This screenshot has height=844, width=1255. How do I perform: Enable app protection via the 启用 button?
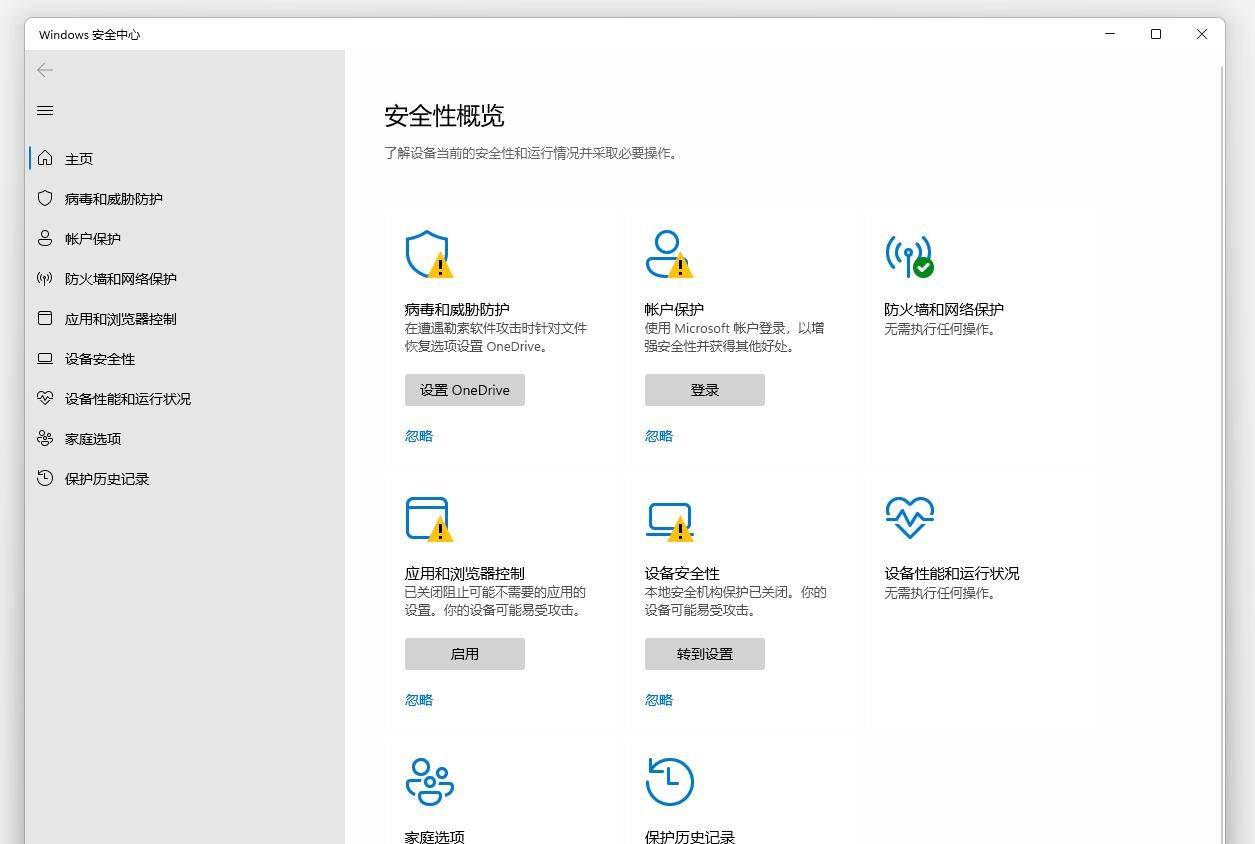[464, 653]
